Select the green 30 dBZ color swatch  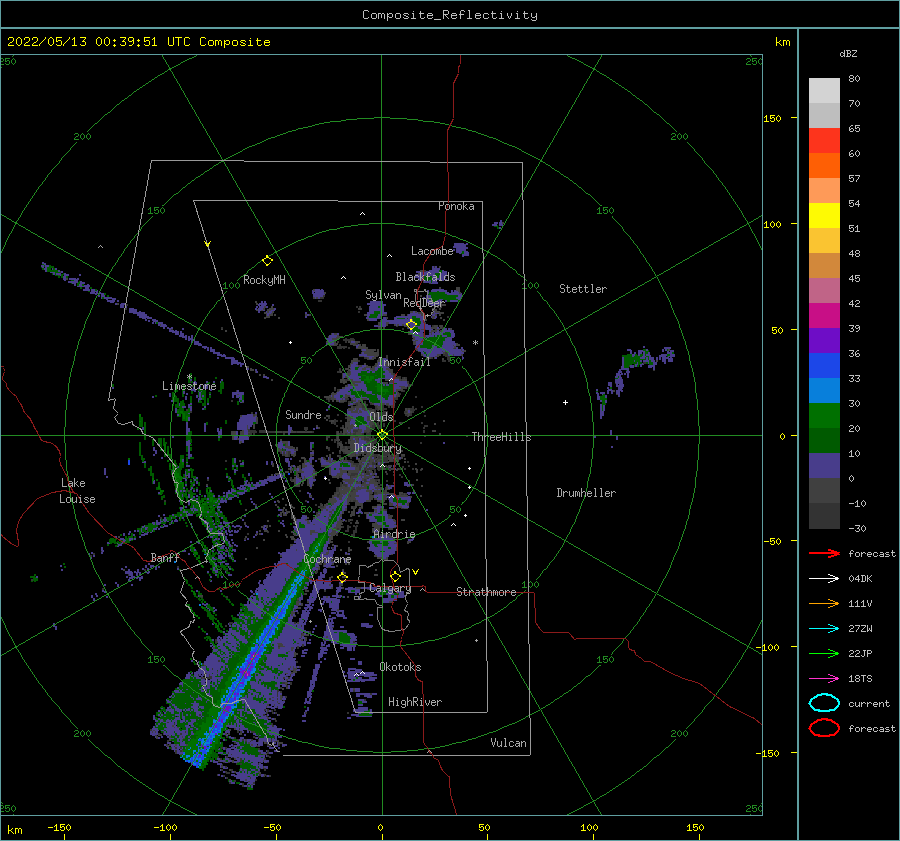coord(824,415)
